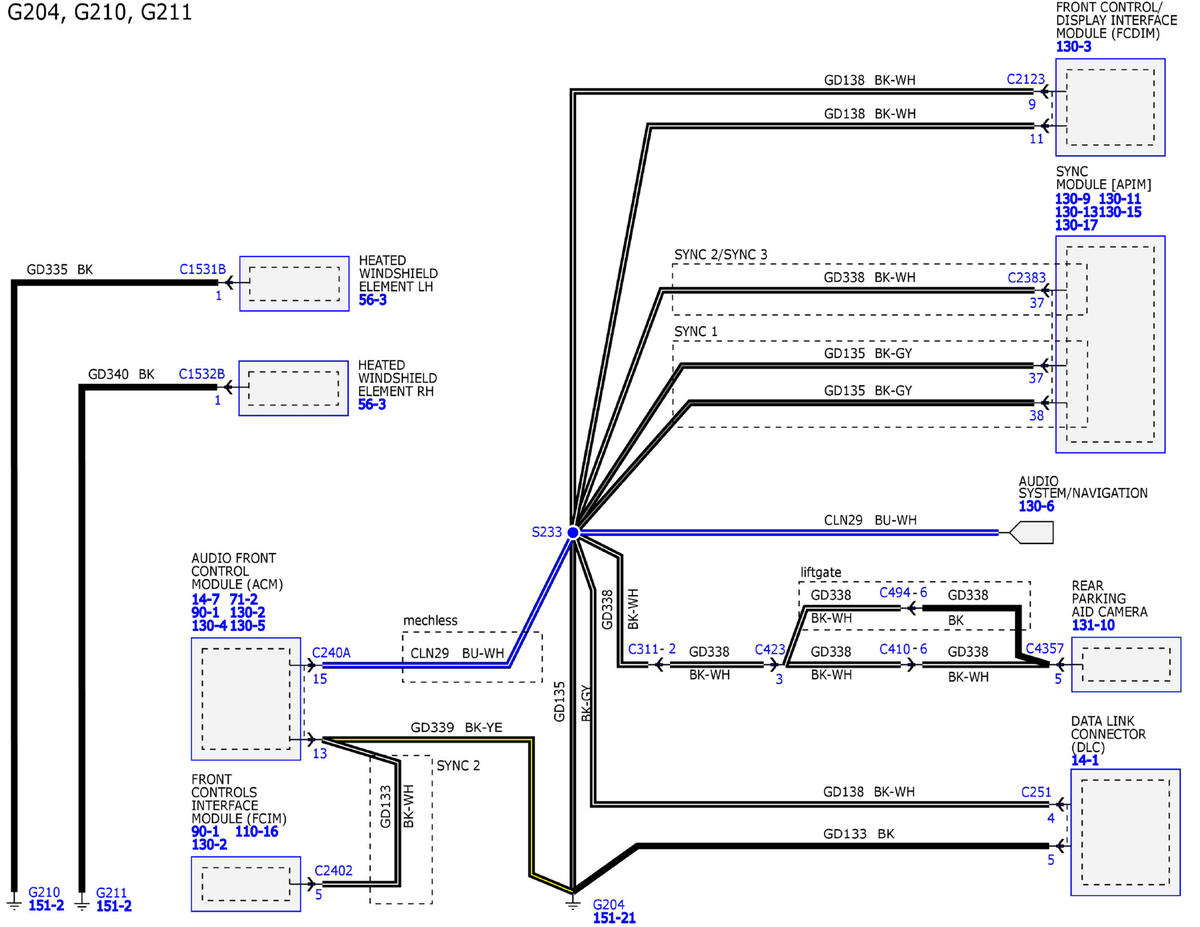The image size is (1200, 927).
Task: Open page reference 151-21 under G204
Action: pyautogui.click(x=614, y=918)
